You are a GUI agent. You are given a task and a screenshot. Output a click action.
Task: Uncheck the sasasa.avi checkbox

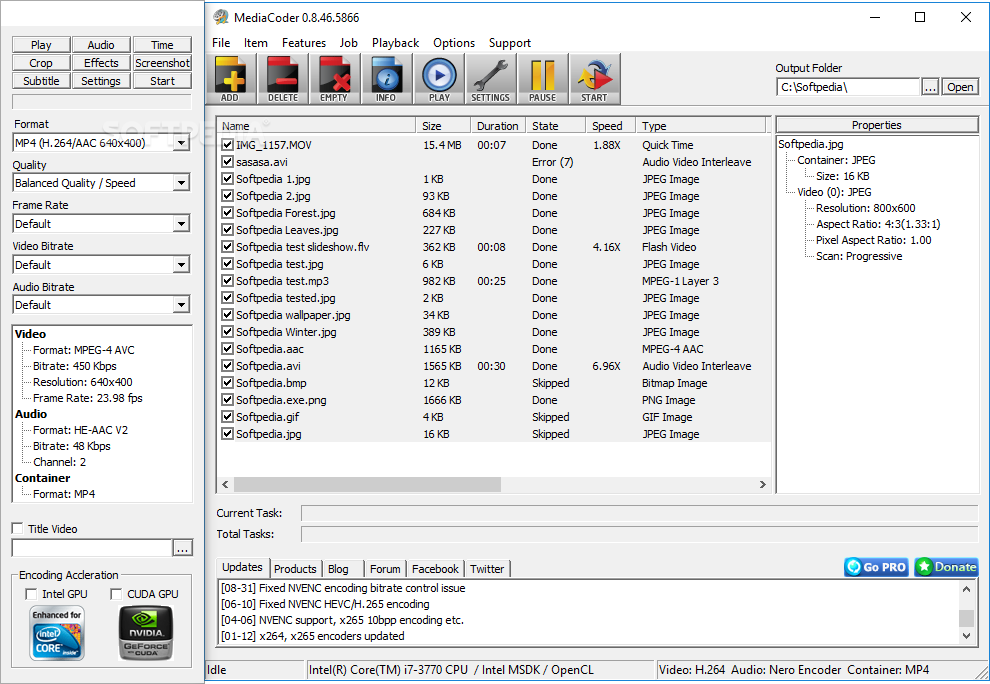coord(227,162)
